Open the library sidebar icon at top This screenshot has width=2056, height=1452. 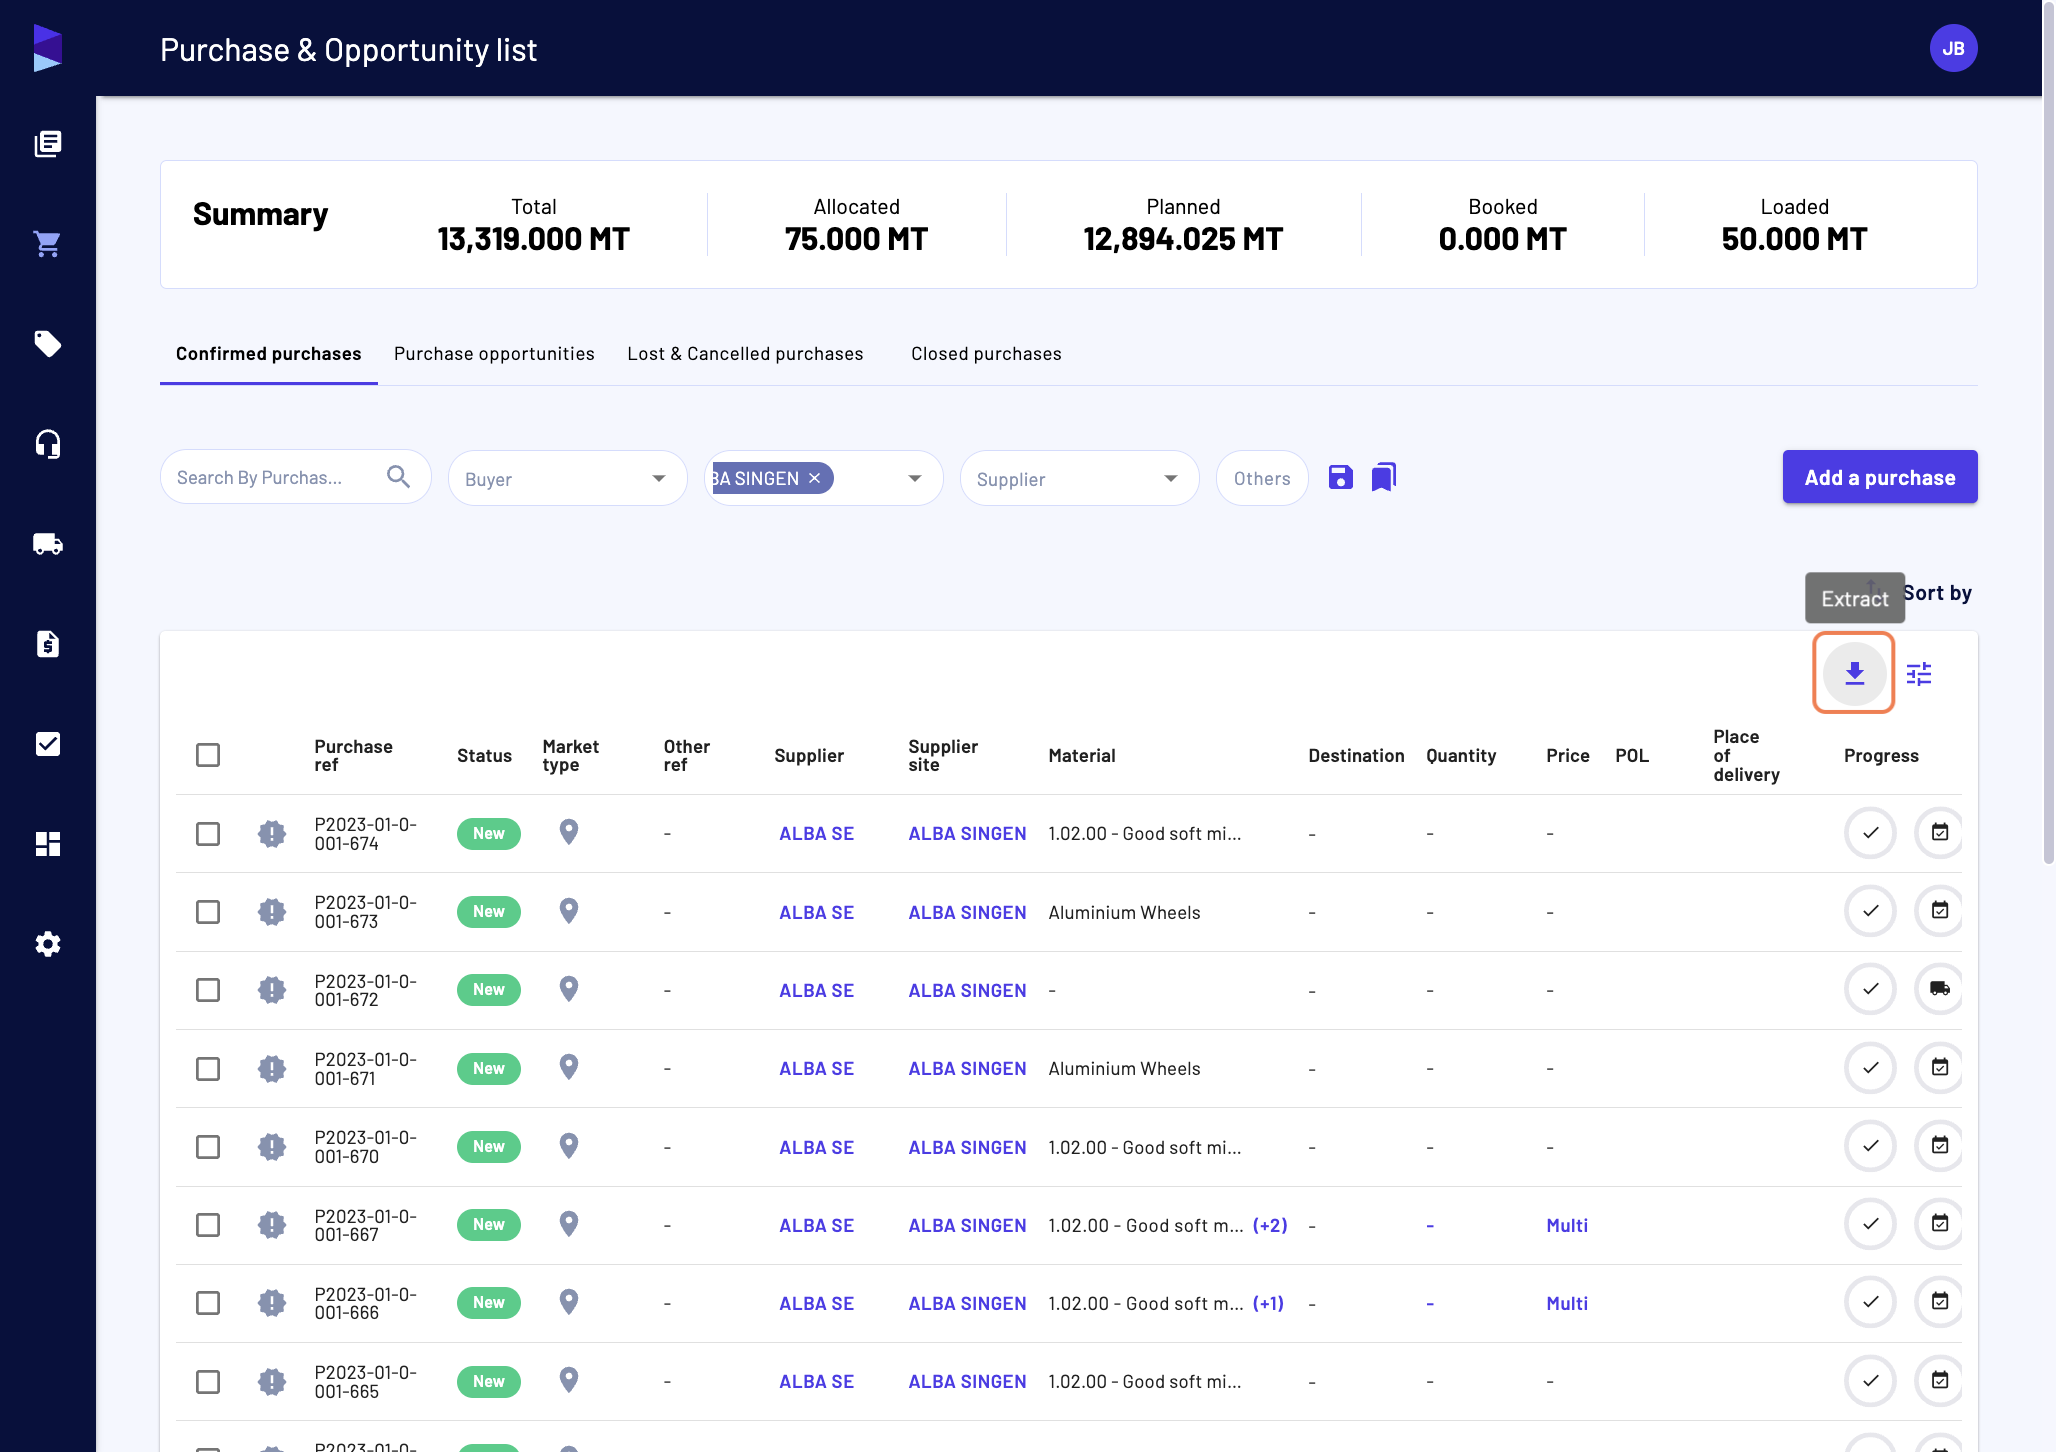tap(47, 144)
